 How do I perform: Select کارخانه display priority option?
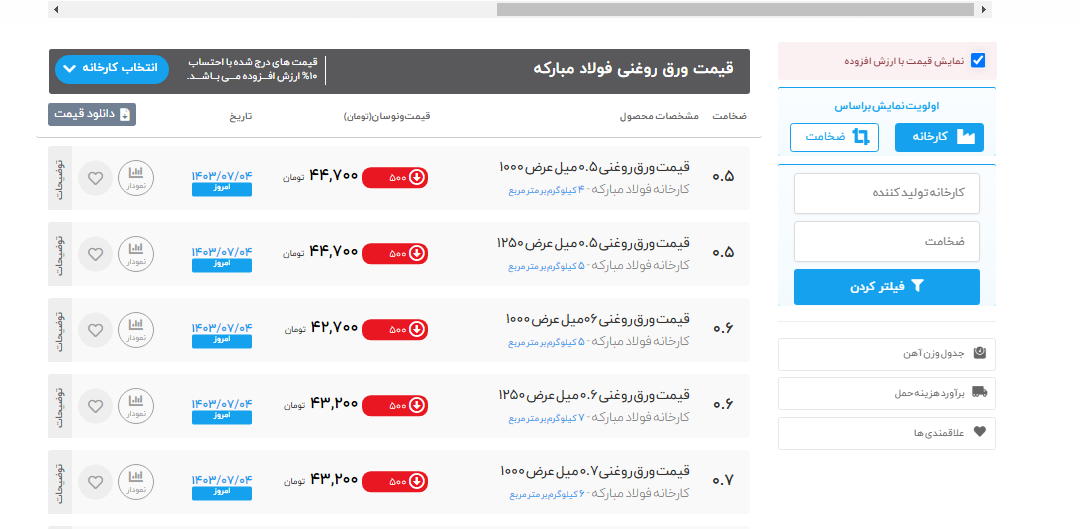[939, 137]
